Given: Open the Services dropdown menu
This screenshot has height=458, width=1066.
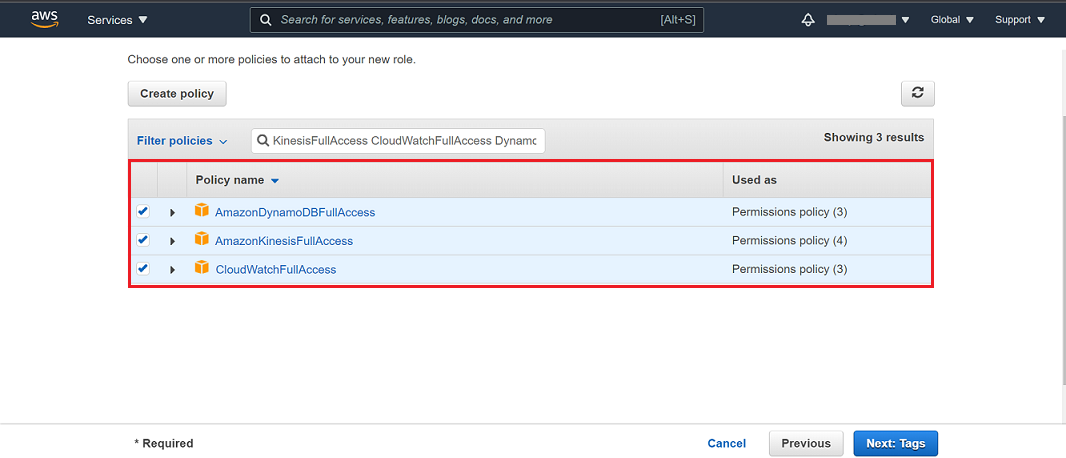Looking at the screenshot, I should pos(117,20).
